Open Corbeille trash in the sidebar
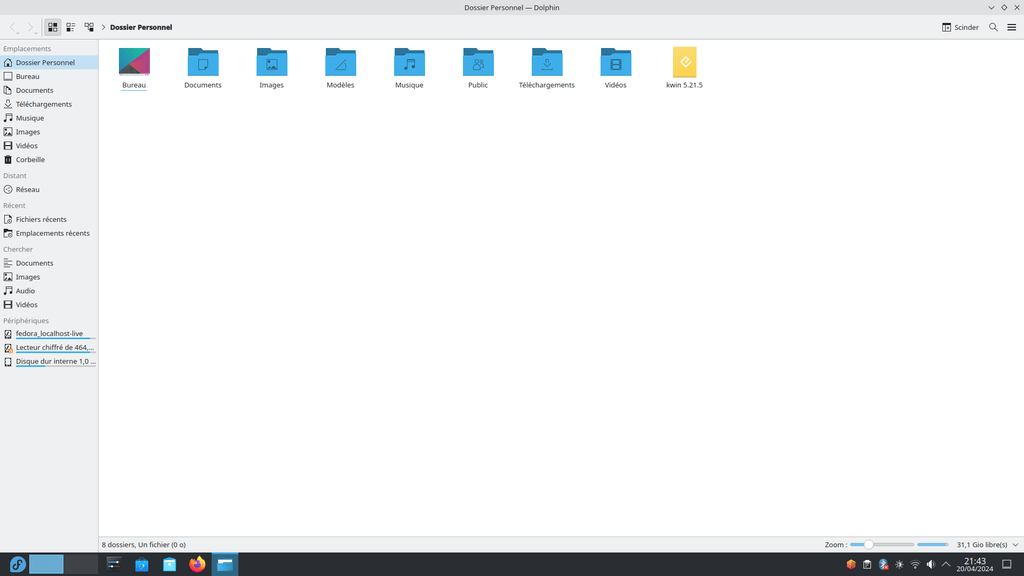The width and height of the screenshot is (1024, 576). (x=49, y=159)
